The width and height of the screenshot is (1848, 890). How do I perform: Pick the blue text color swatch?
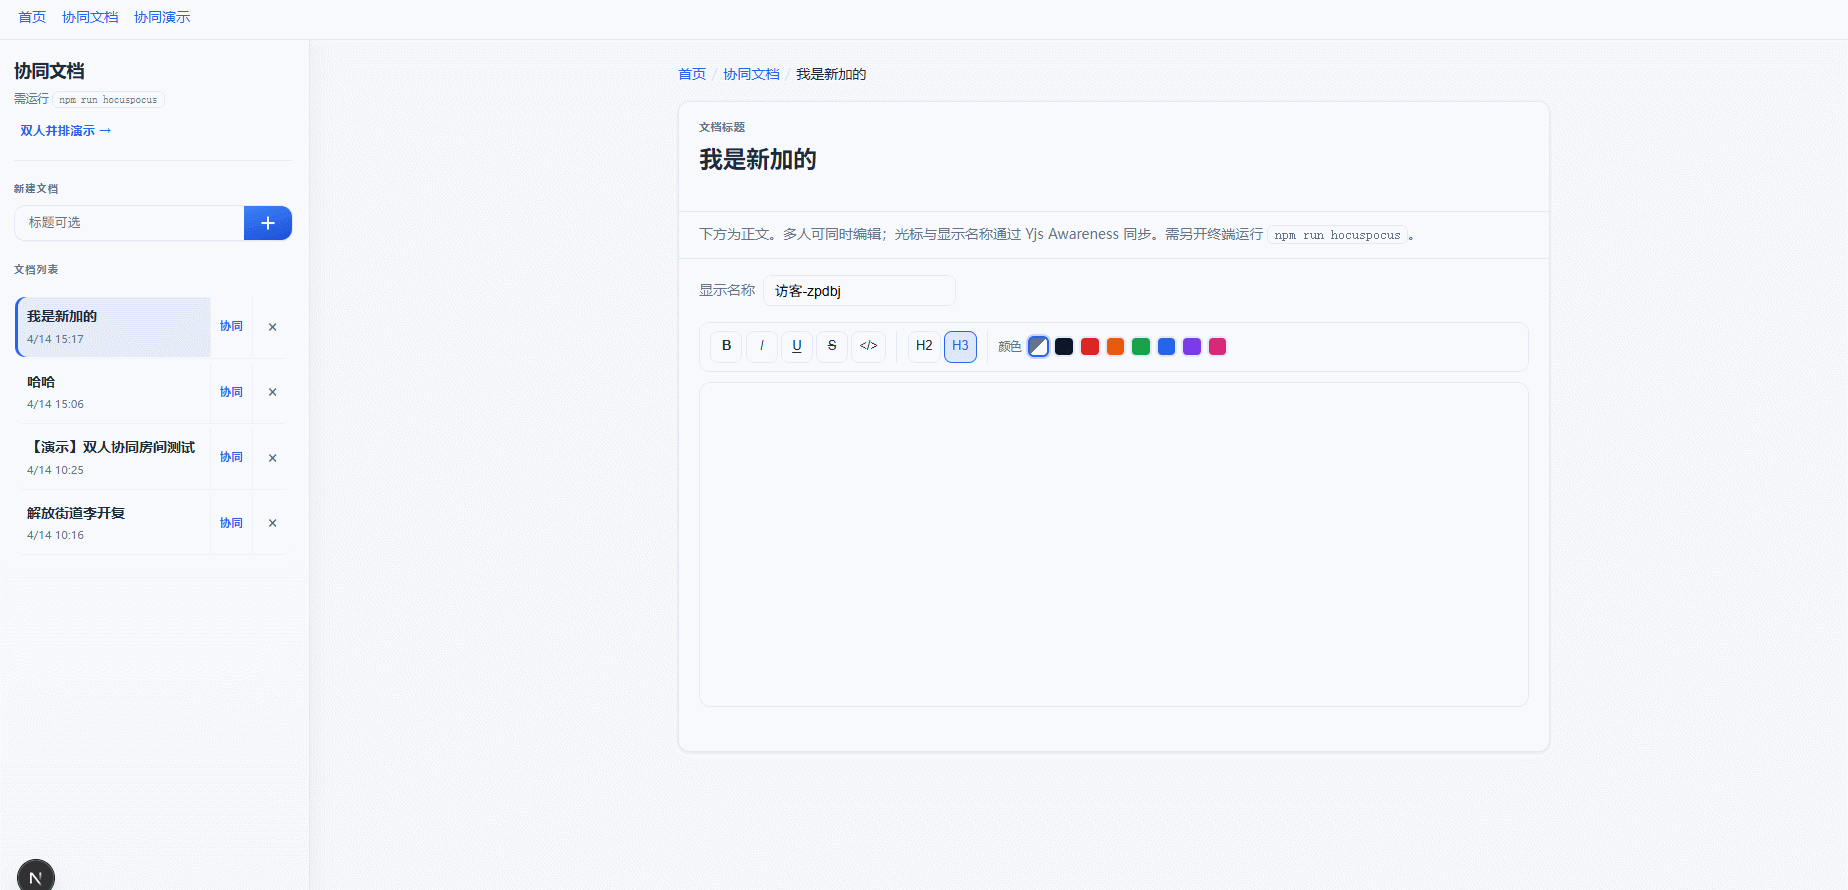[1166, 346]
